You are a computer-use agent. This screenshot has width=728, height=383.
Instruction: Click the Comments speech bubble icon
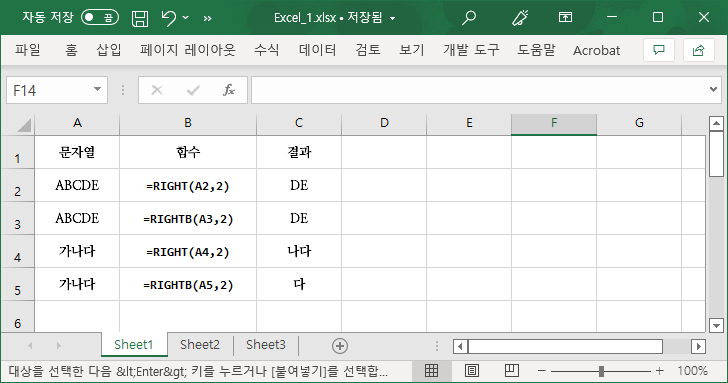pyautogui.click(x=659, y=50)
